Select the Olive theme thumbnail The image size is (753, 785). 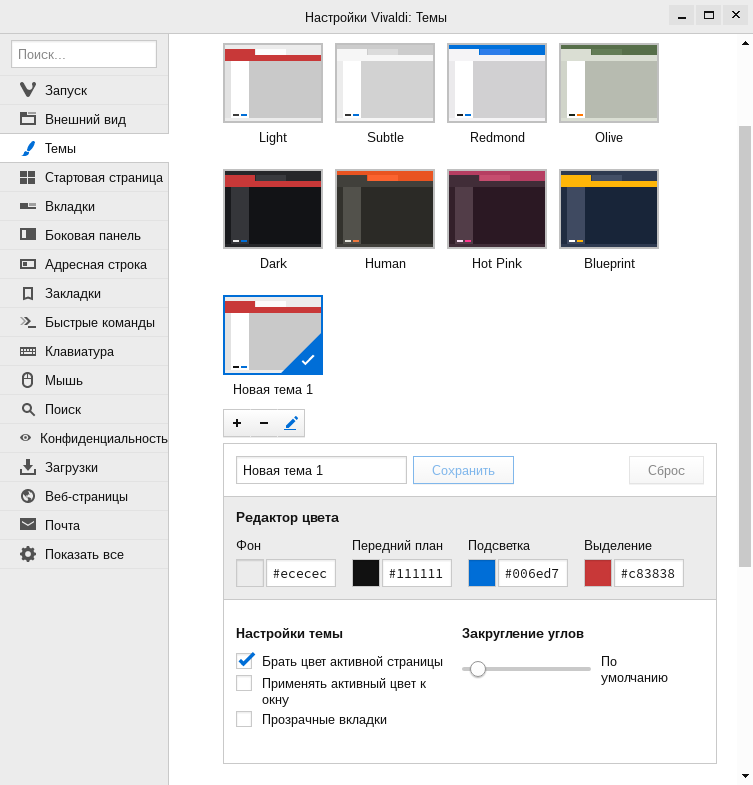(609, 83)
